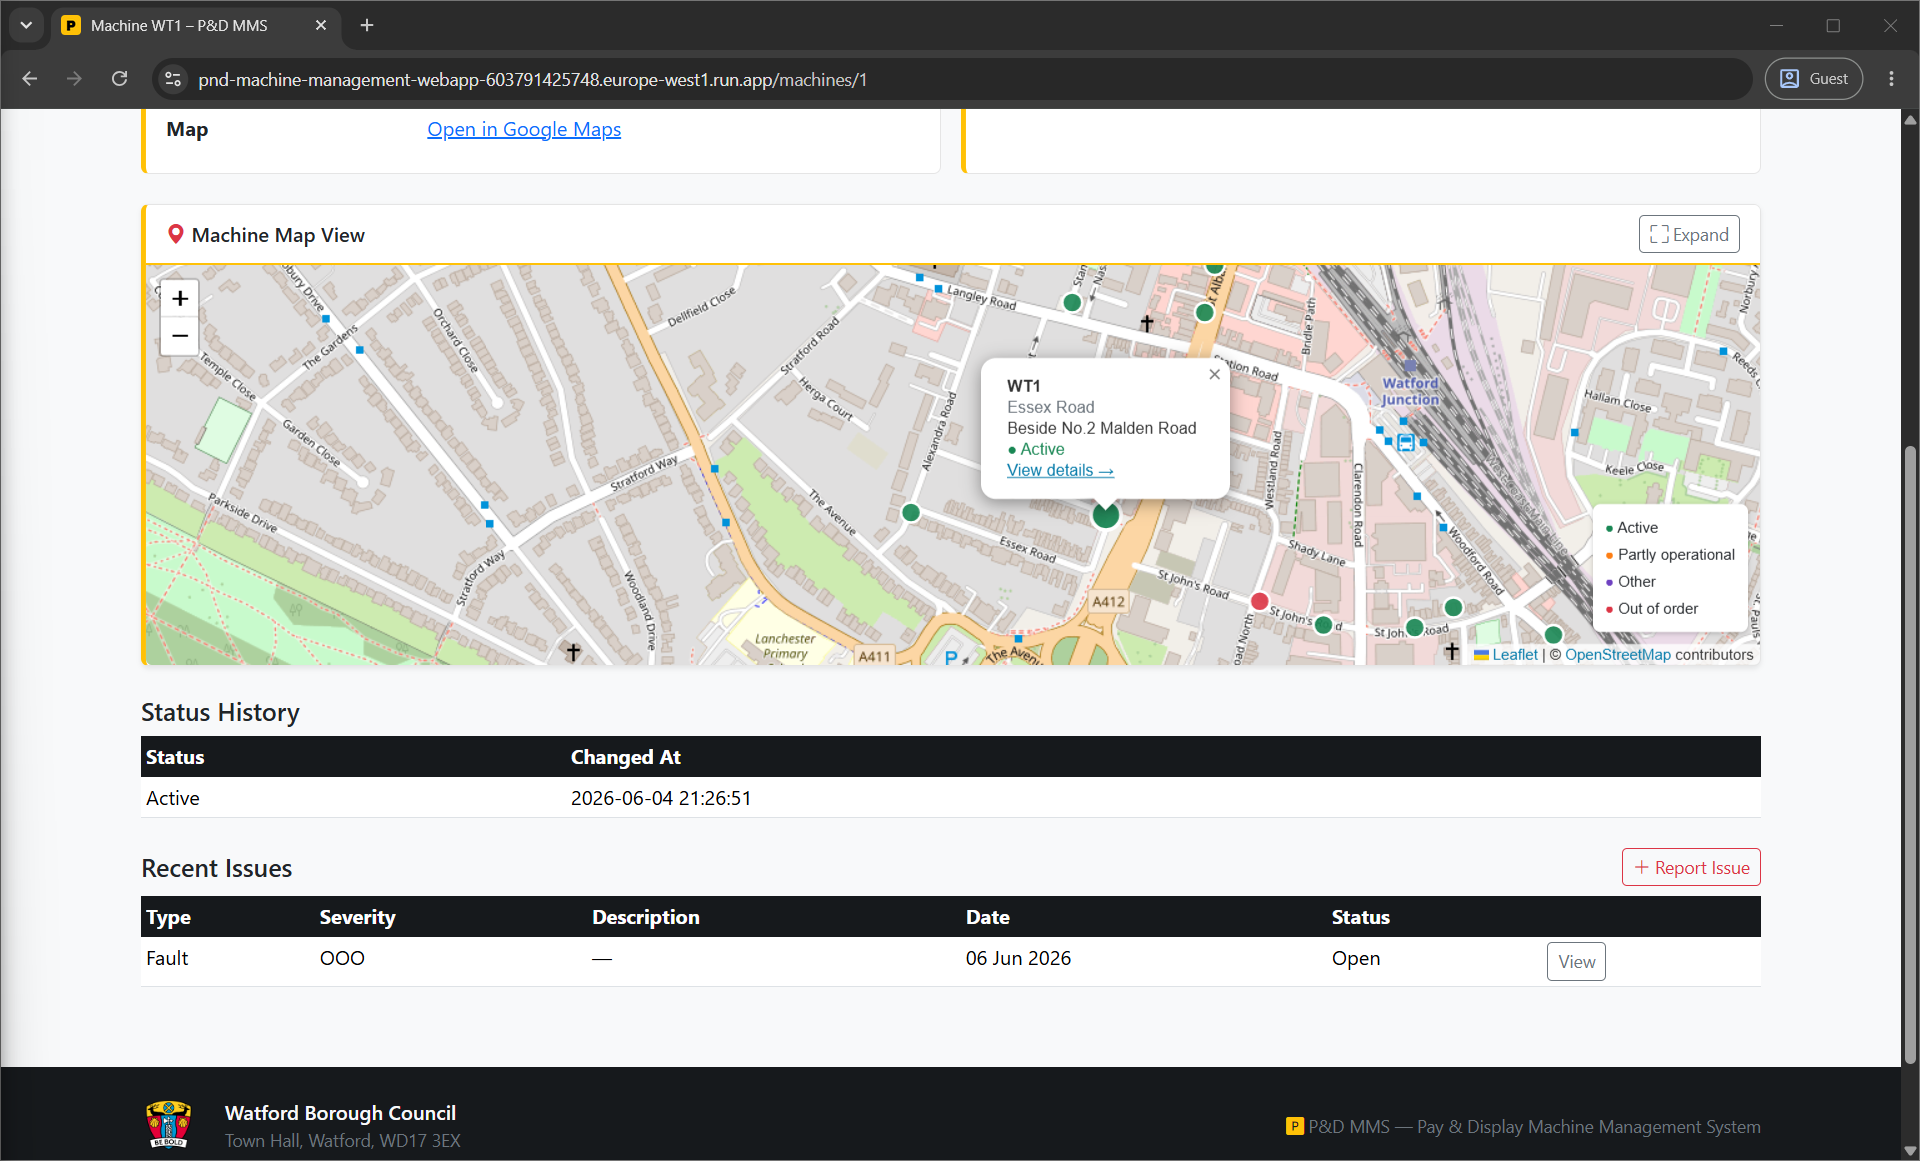Click the 'Machine Map View' heading

click(x=278, y=234)
